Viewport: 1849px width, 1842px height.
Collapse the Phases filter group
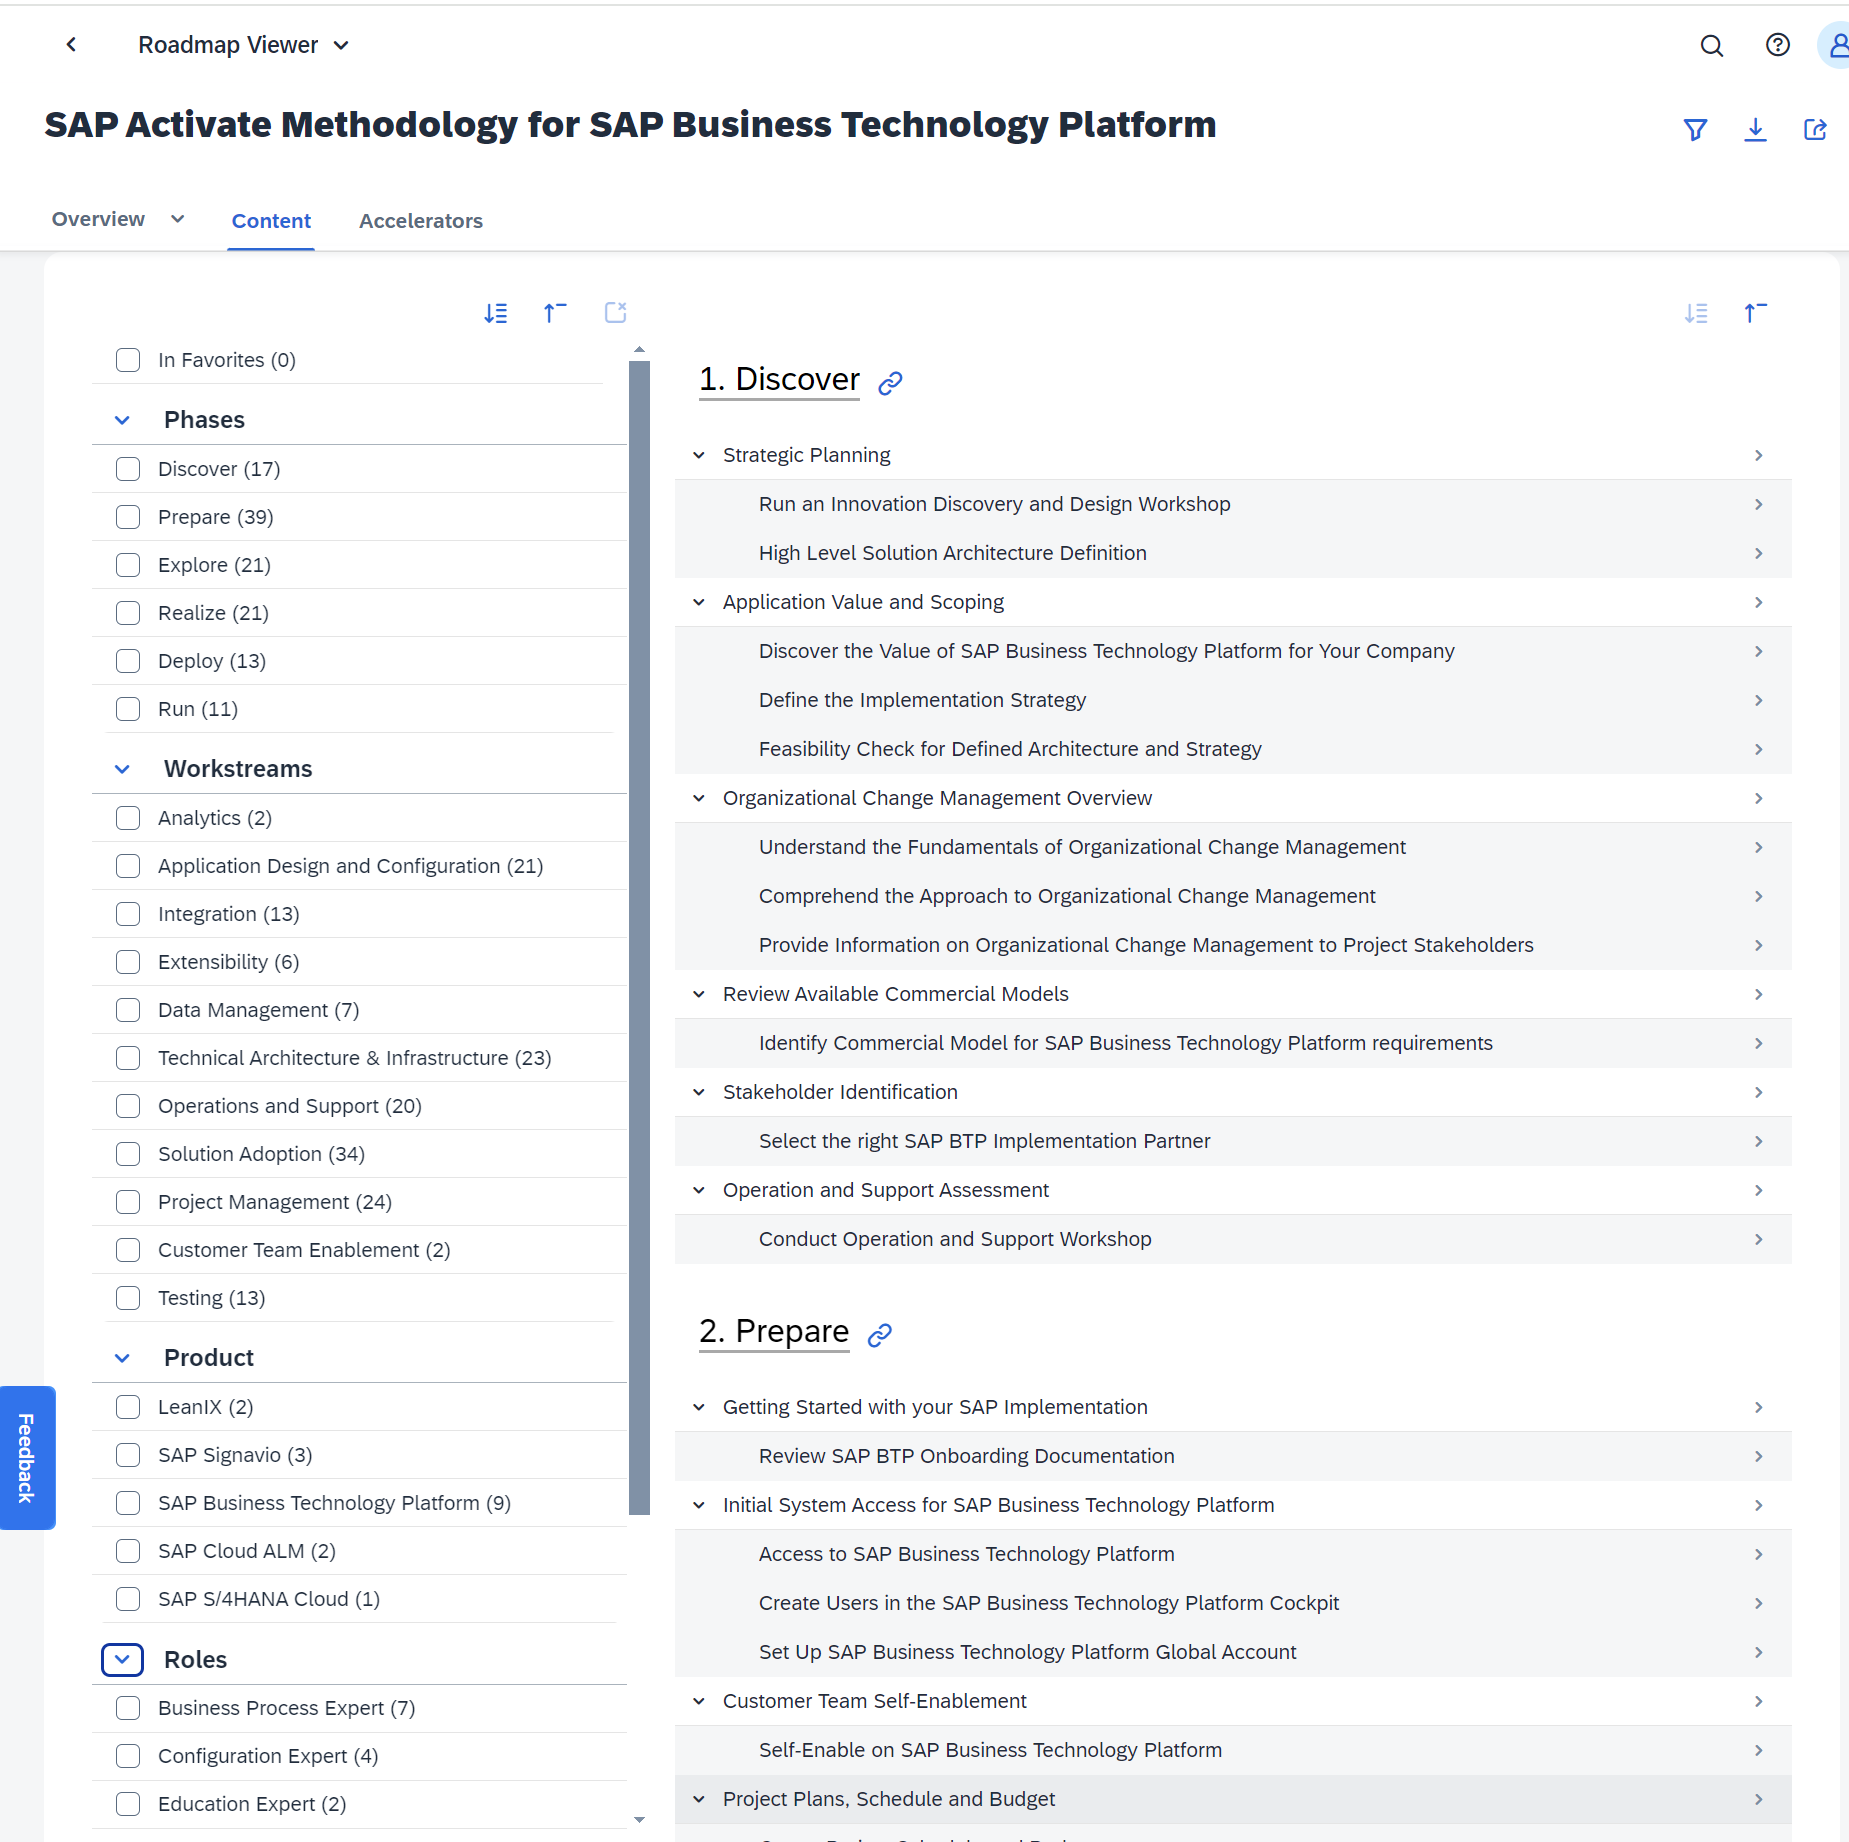click(122, 420)
